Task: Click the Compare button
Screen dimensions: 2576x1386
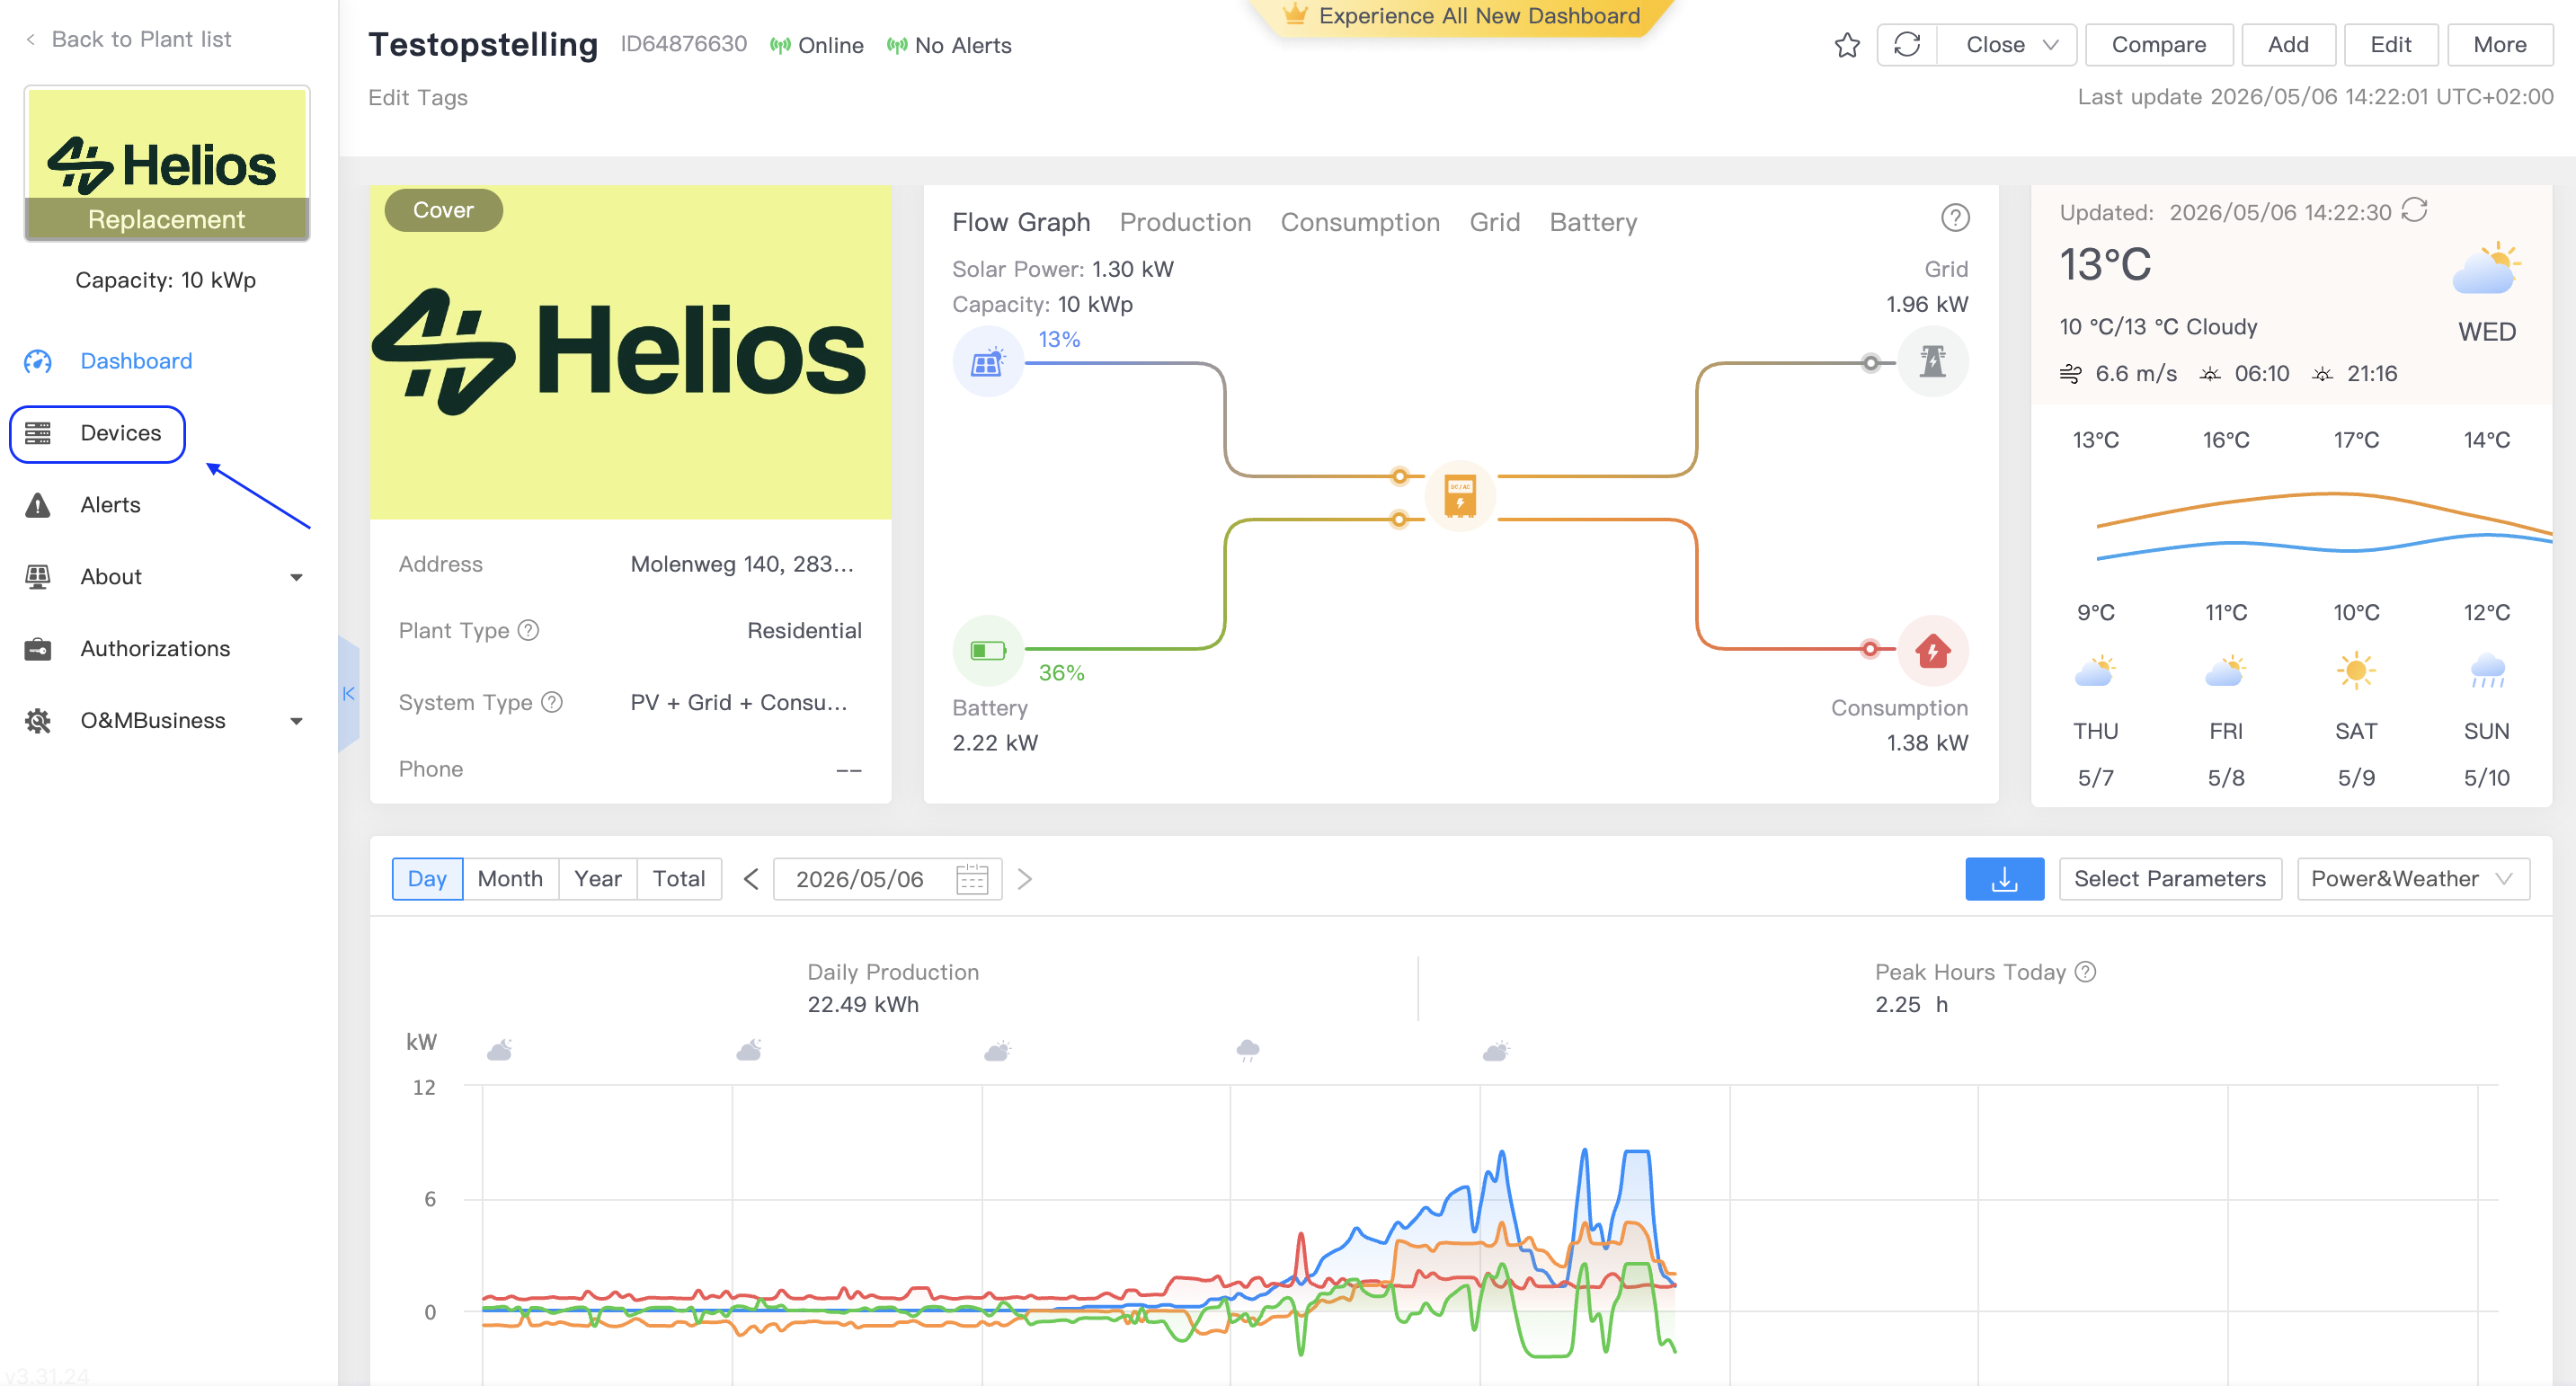Action: (2159, 45)
